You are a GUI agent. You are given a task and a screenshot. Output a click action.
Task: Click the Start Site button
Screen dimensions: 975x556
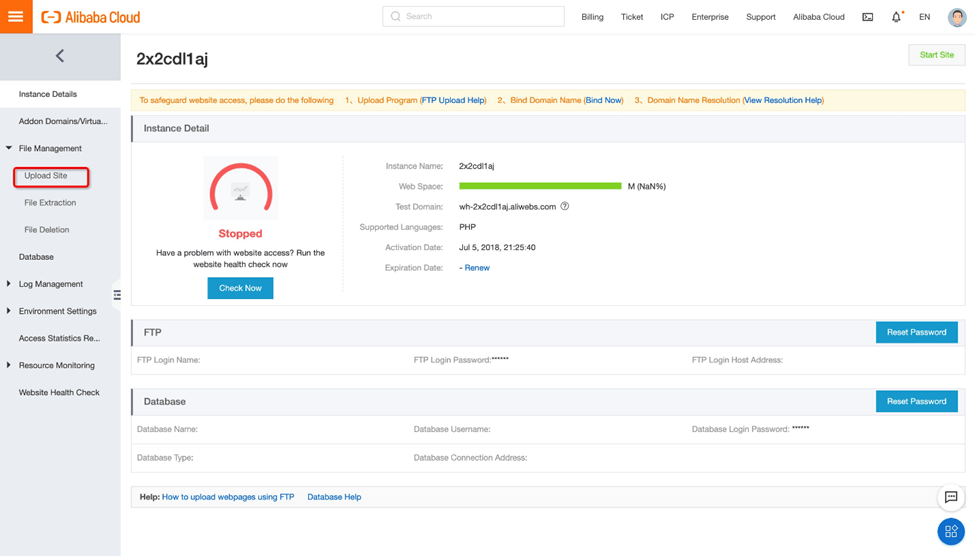click(936, 55)
